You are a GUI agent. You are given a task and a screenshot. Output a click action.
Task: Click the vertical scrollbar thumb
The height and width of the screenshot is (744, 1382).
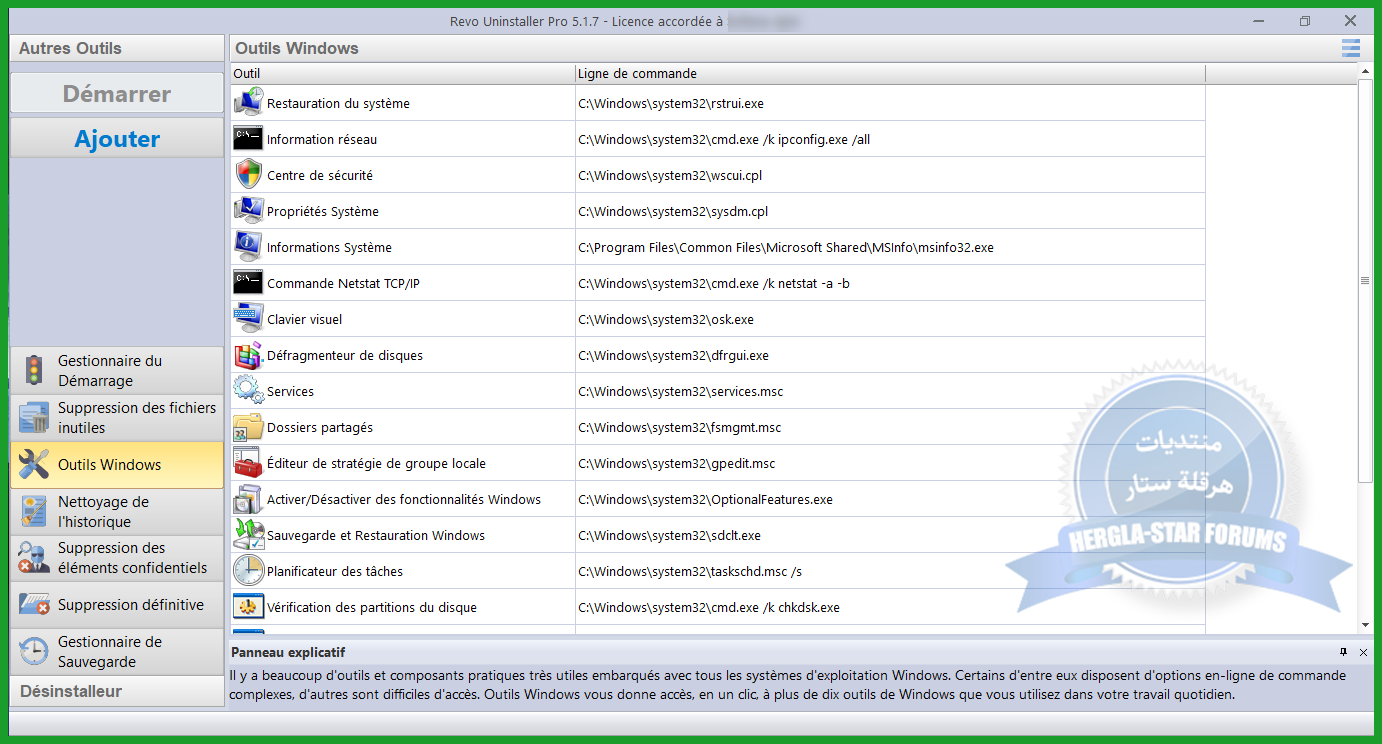coord(1366,281)
